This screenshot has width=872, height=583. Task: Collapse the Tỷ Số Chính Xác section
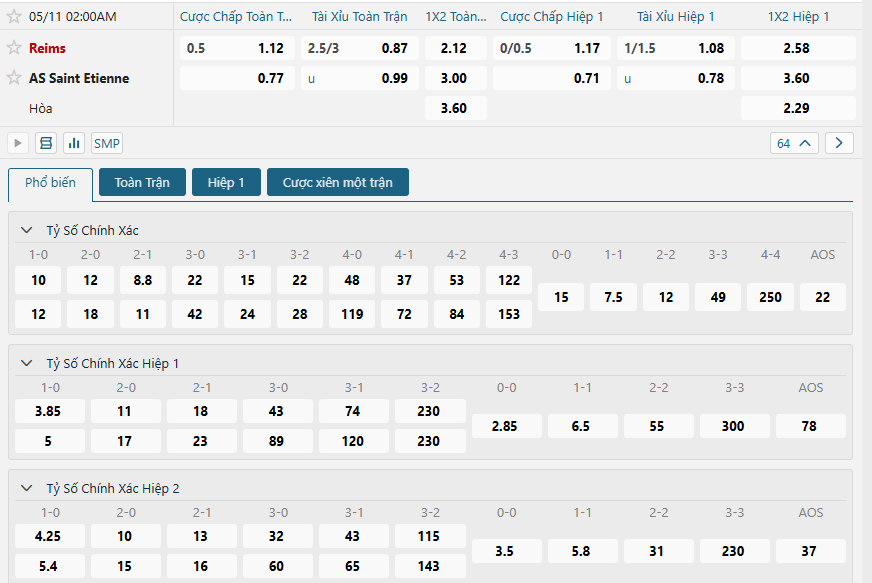(x=26, y=230)
